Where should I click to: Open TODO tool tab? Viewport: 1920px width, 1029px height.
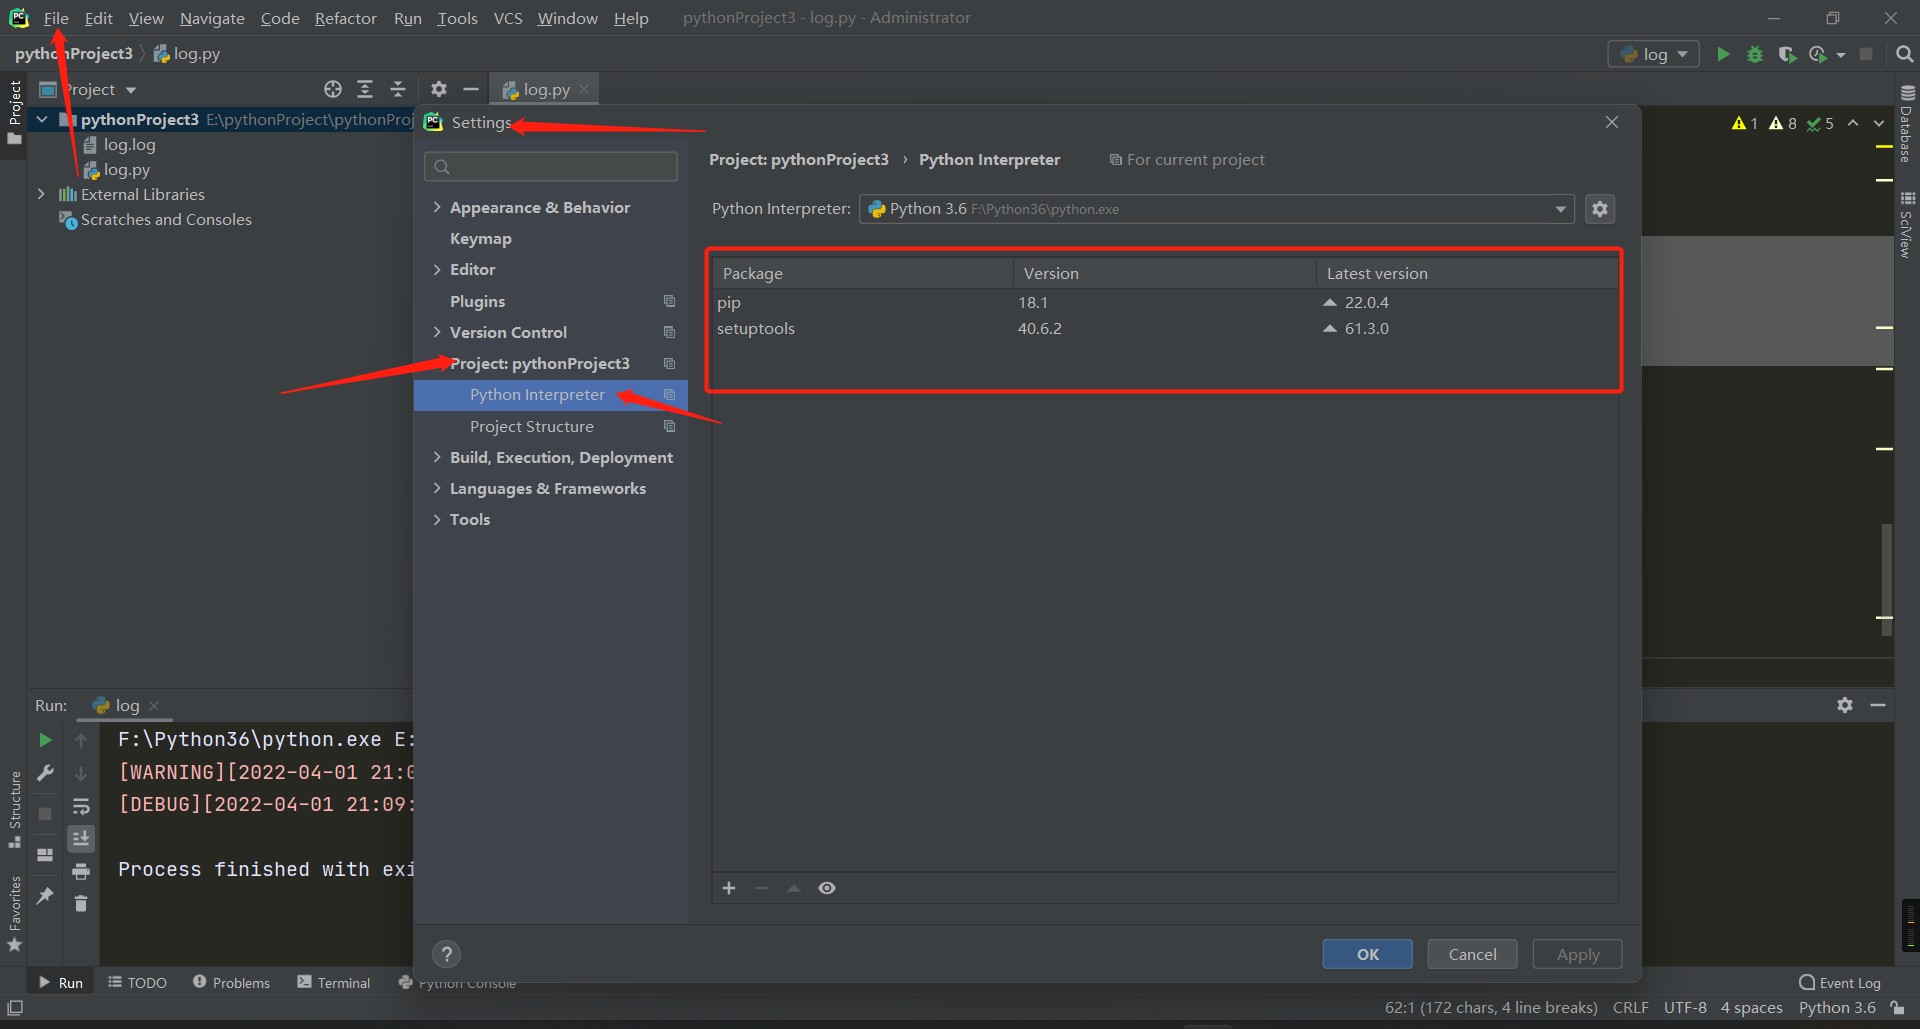click(137, 983)
